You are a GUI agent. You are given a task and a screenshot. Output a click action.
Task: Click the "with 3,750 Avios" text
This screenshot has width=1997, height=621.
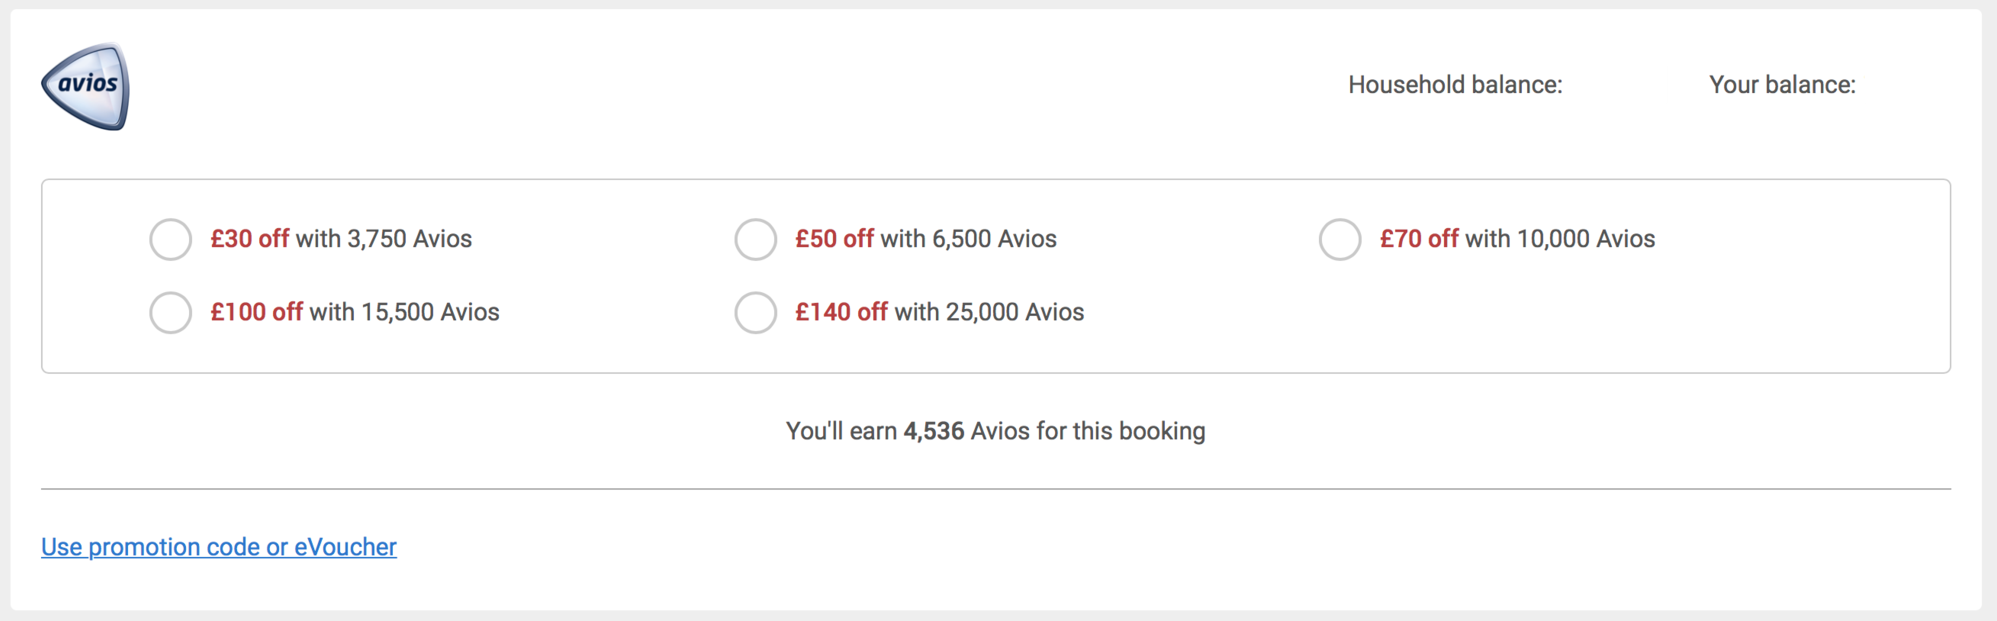tap(384, 239)
